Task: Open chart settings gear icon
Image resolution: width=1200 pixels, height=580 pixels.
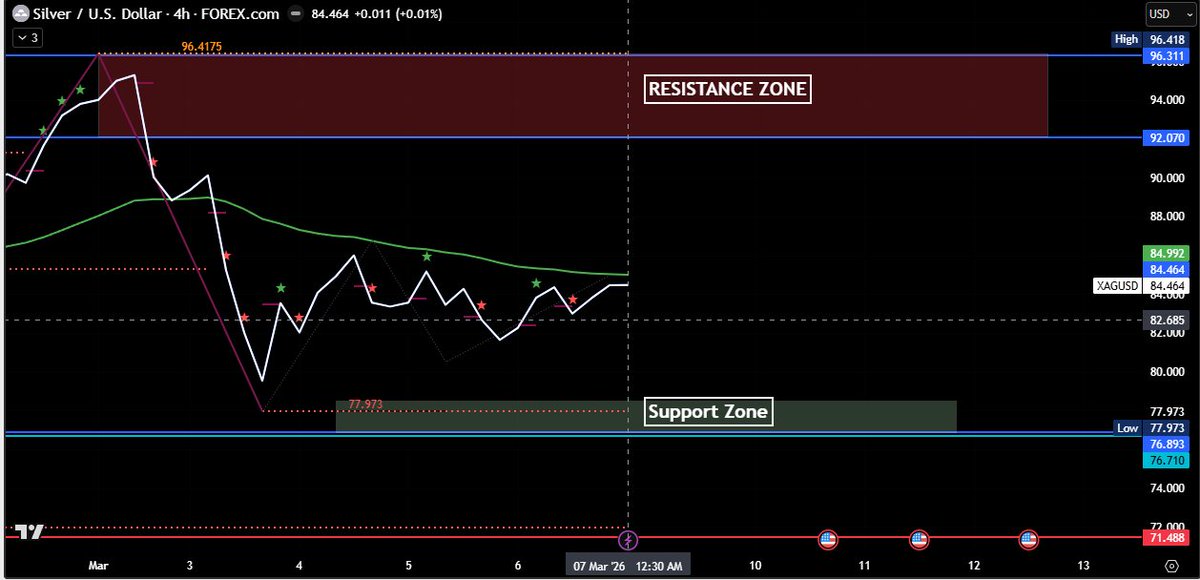Action: pos(1170,566)
